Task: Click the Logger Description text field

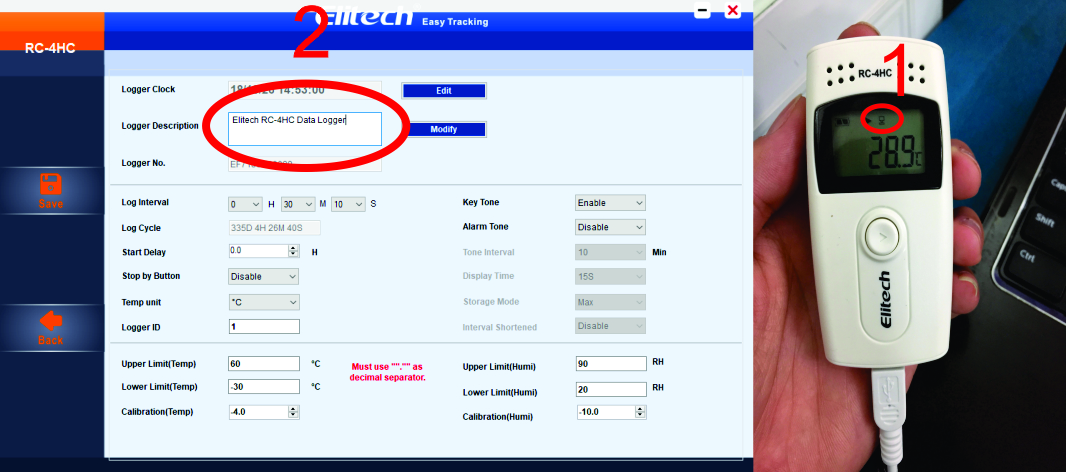Action: (305, 128)
